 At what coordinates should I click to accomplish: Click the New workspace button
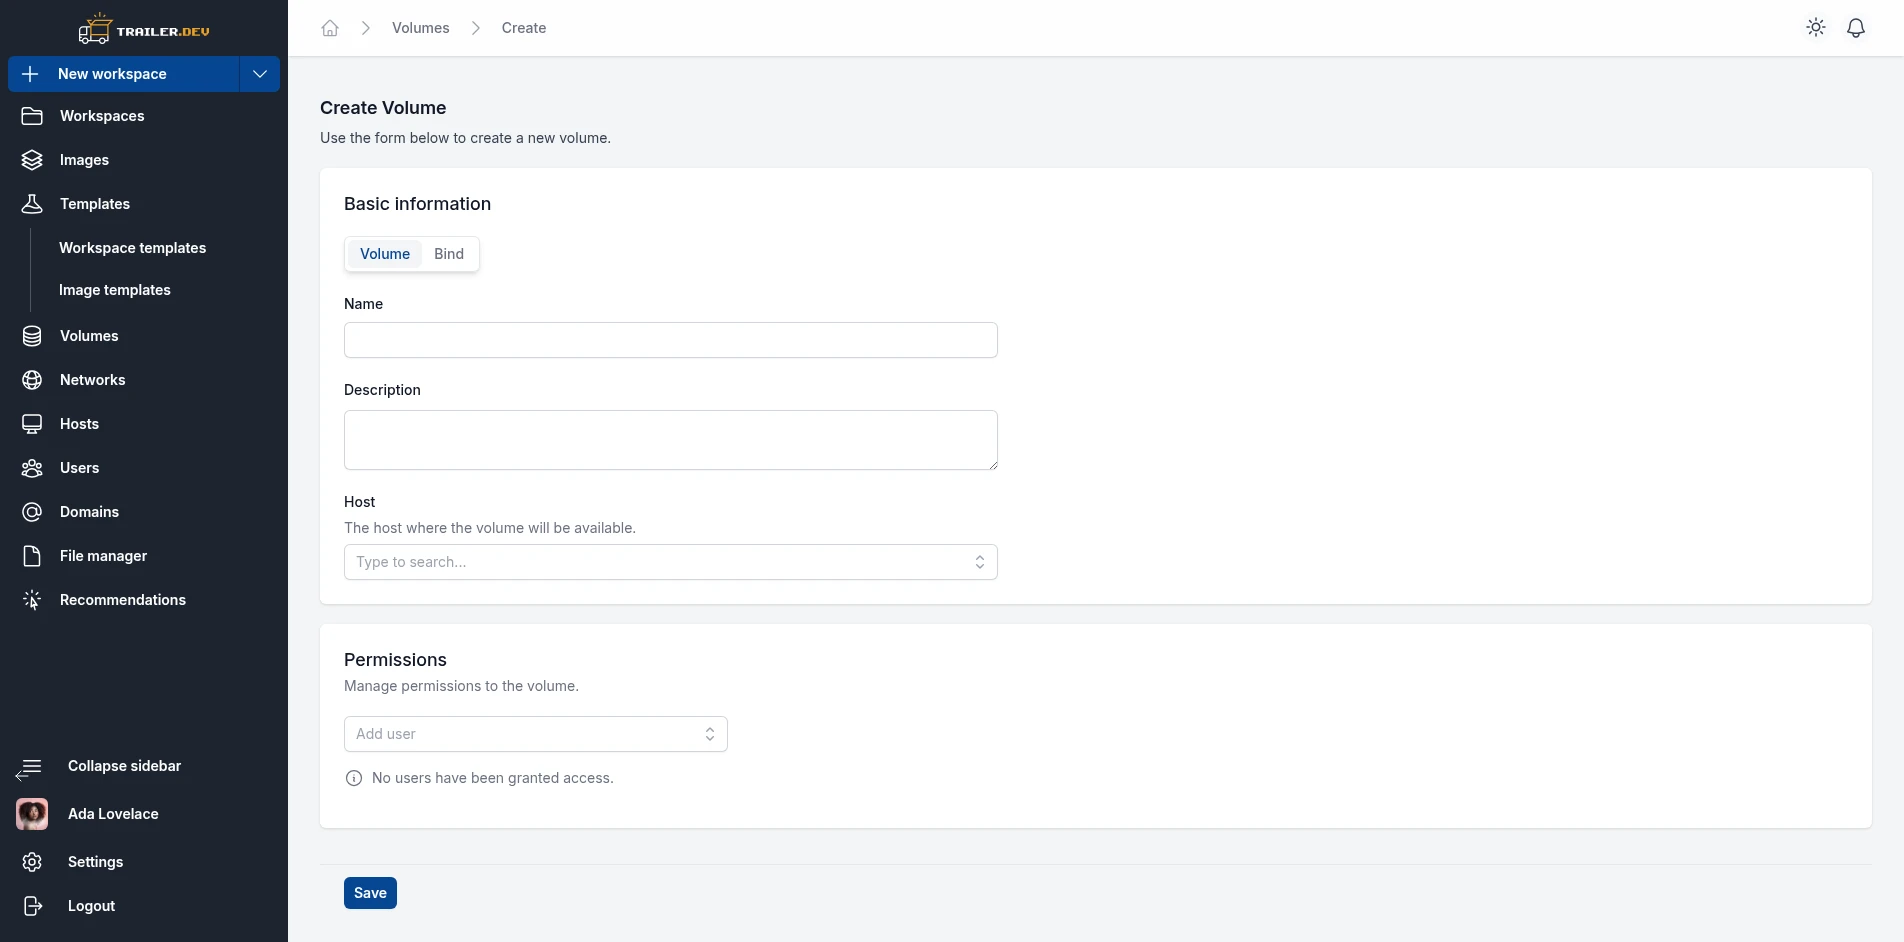coord(124,74)
